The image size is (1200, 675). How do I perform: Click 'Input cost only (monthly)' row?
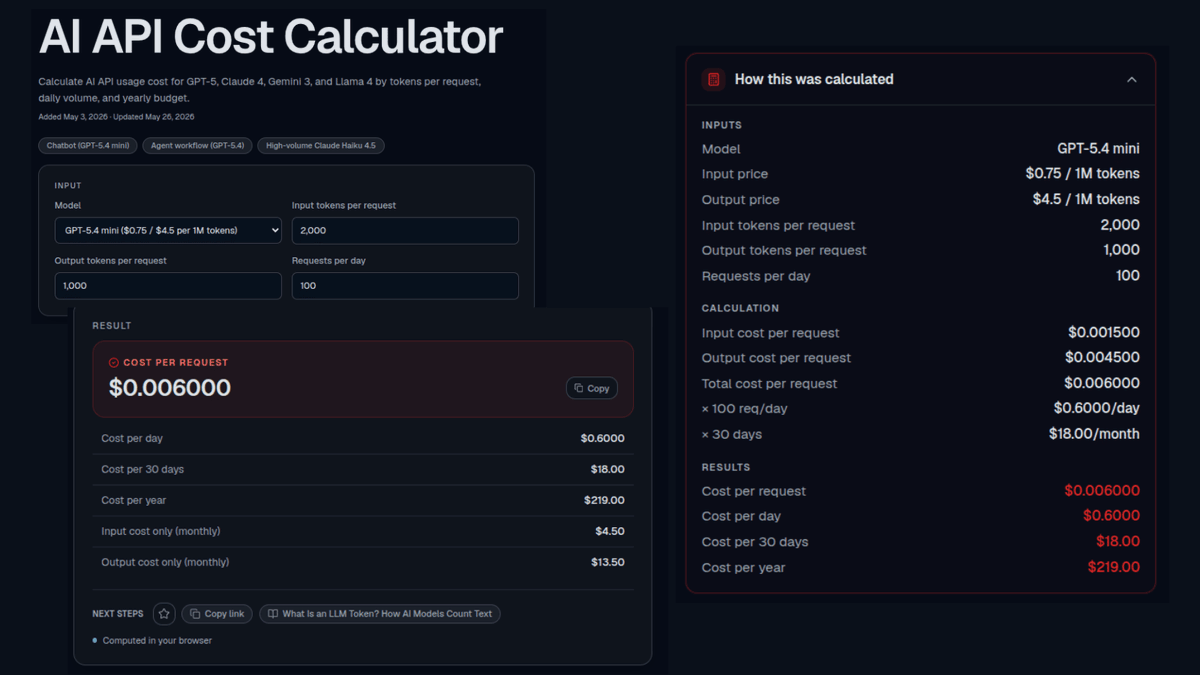pos(363,531)
